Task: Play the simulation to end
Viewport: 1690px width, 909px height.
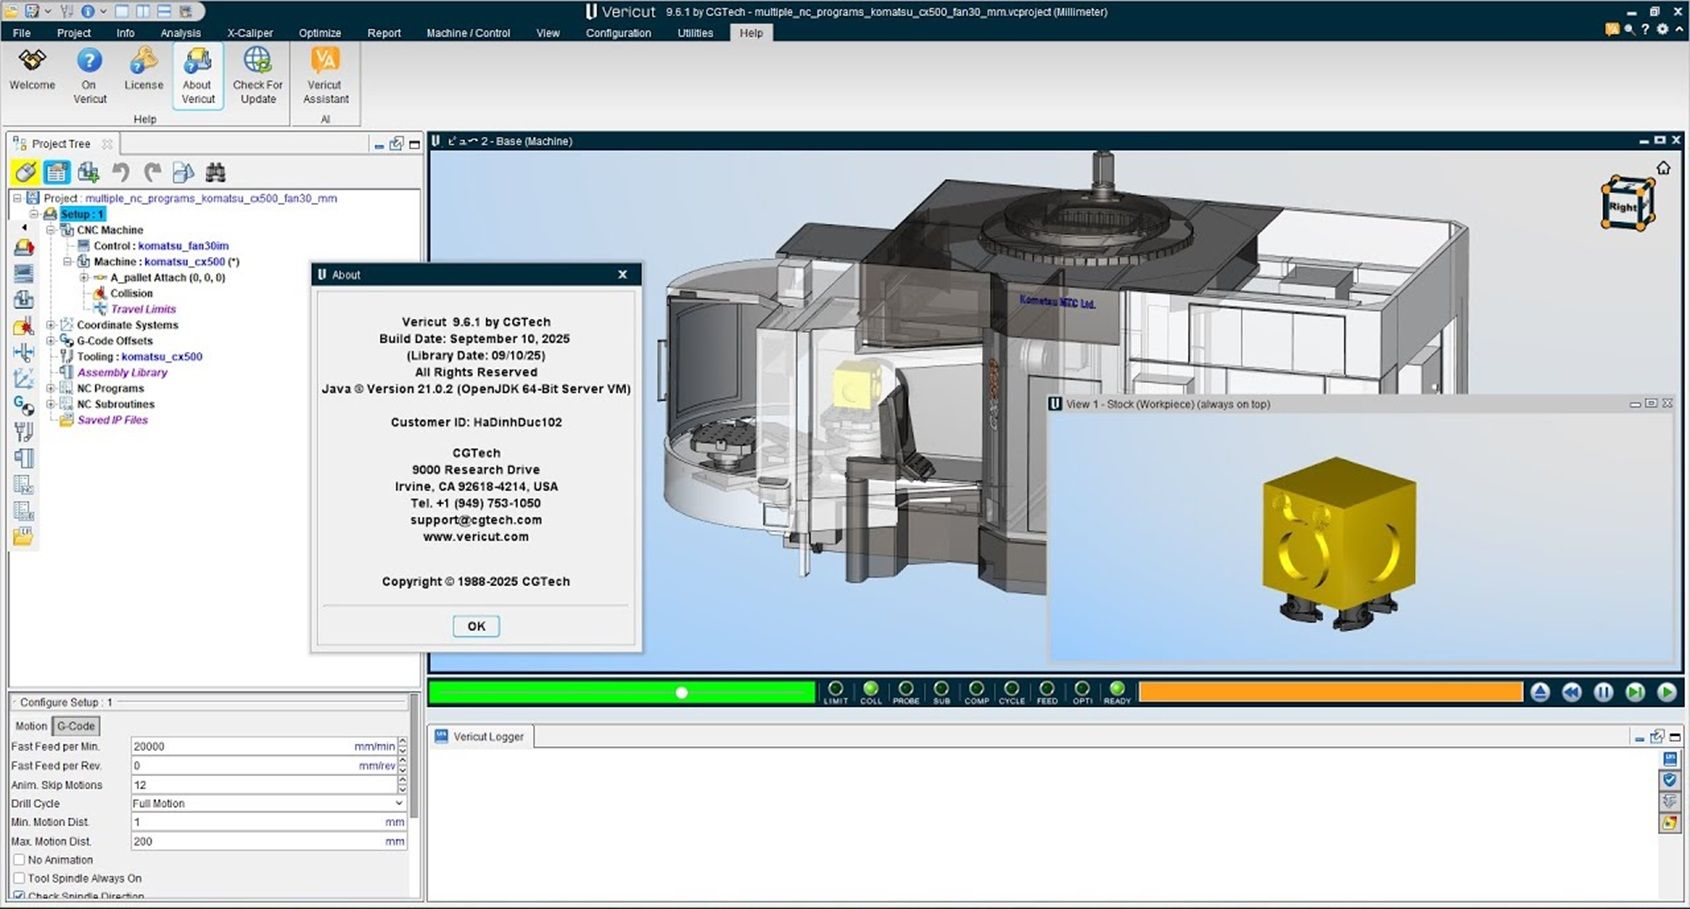Action: pyautogui.click(x=1666, y=692)
